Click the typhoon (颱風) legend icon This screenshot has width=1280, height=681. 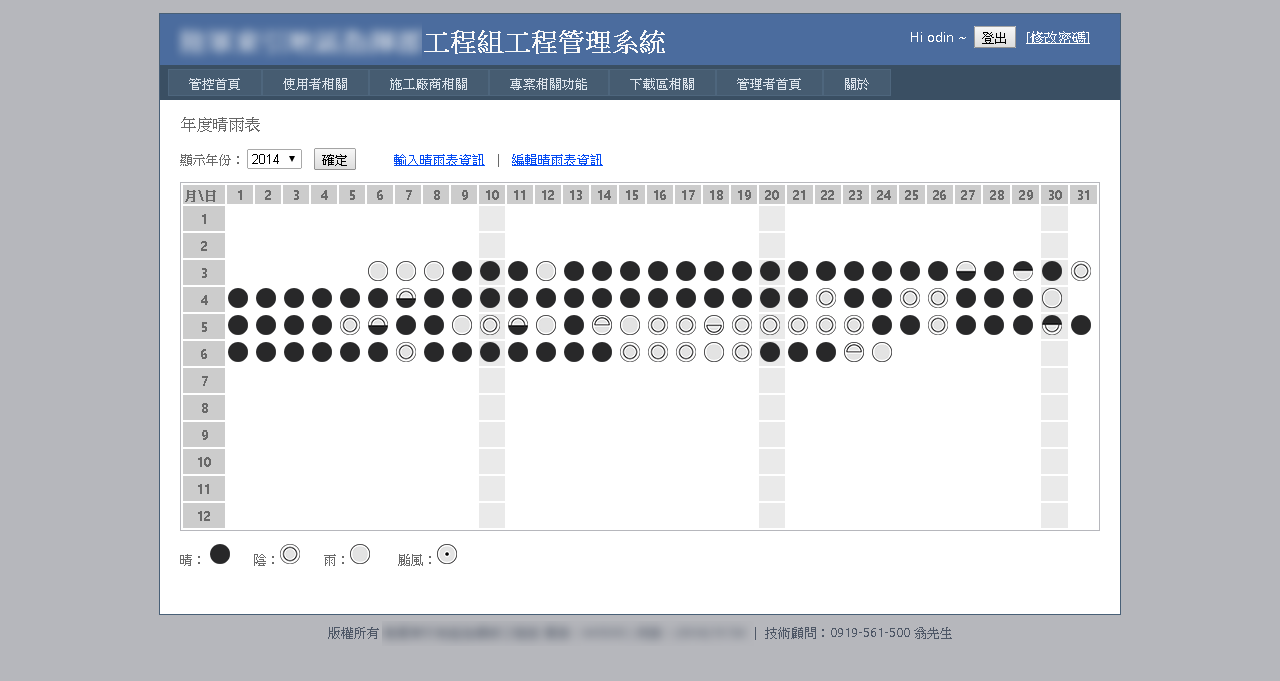click(447, 554)
